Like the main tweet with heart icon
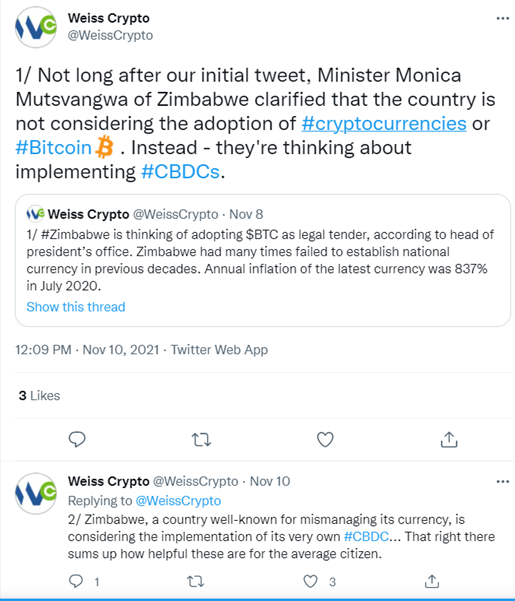The image size is (515, 601). (x=325, y=440)
